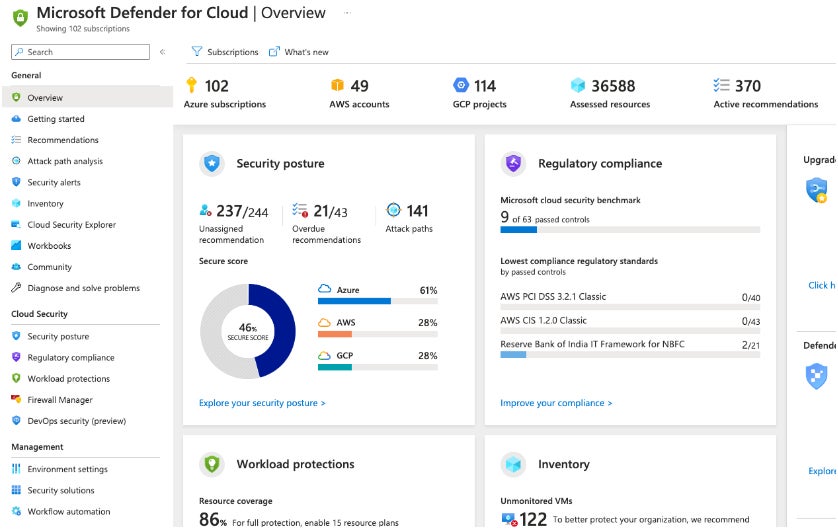Click the Active recommendations checklist icon
The image size is (838, 529).
[721, 85]
